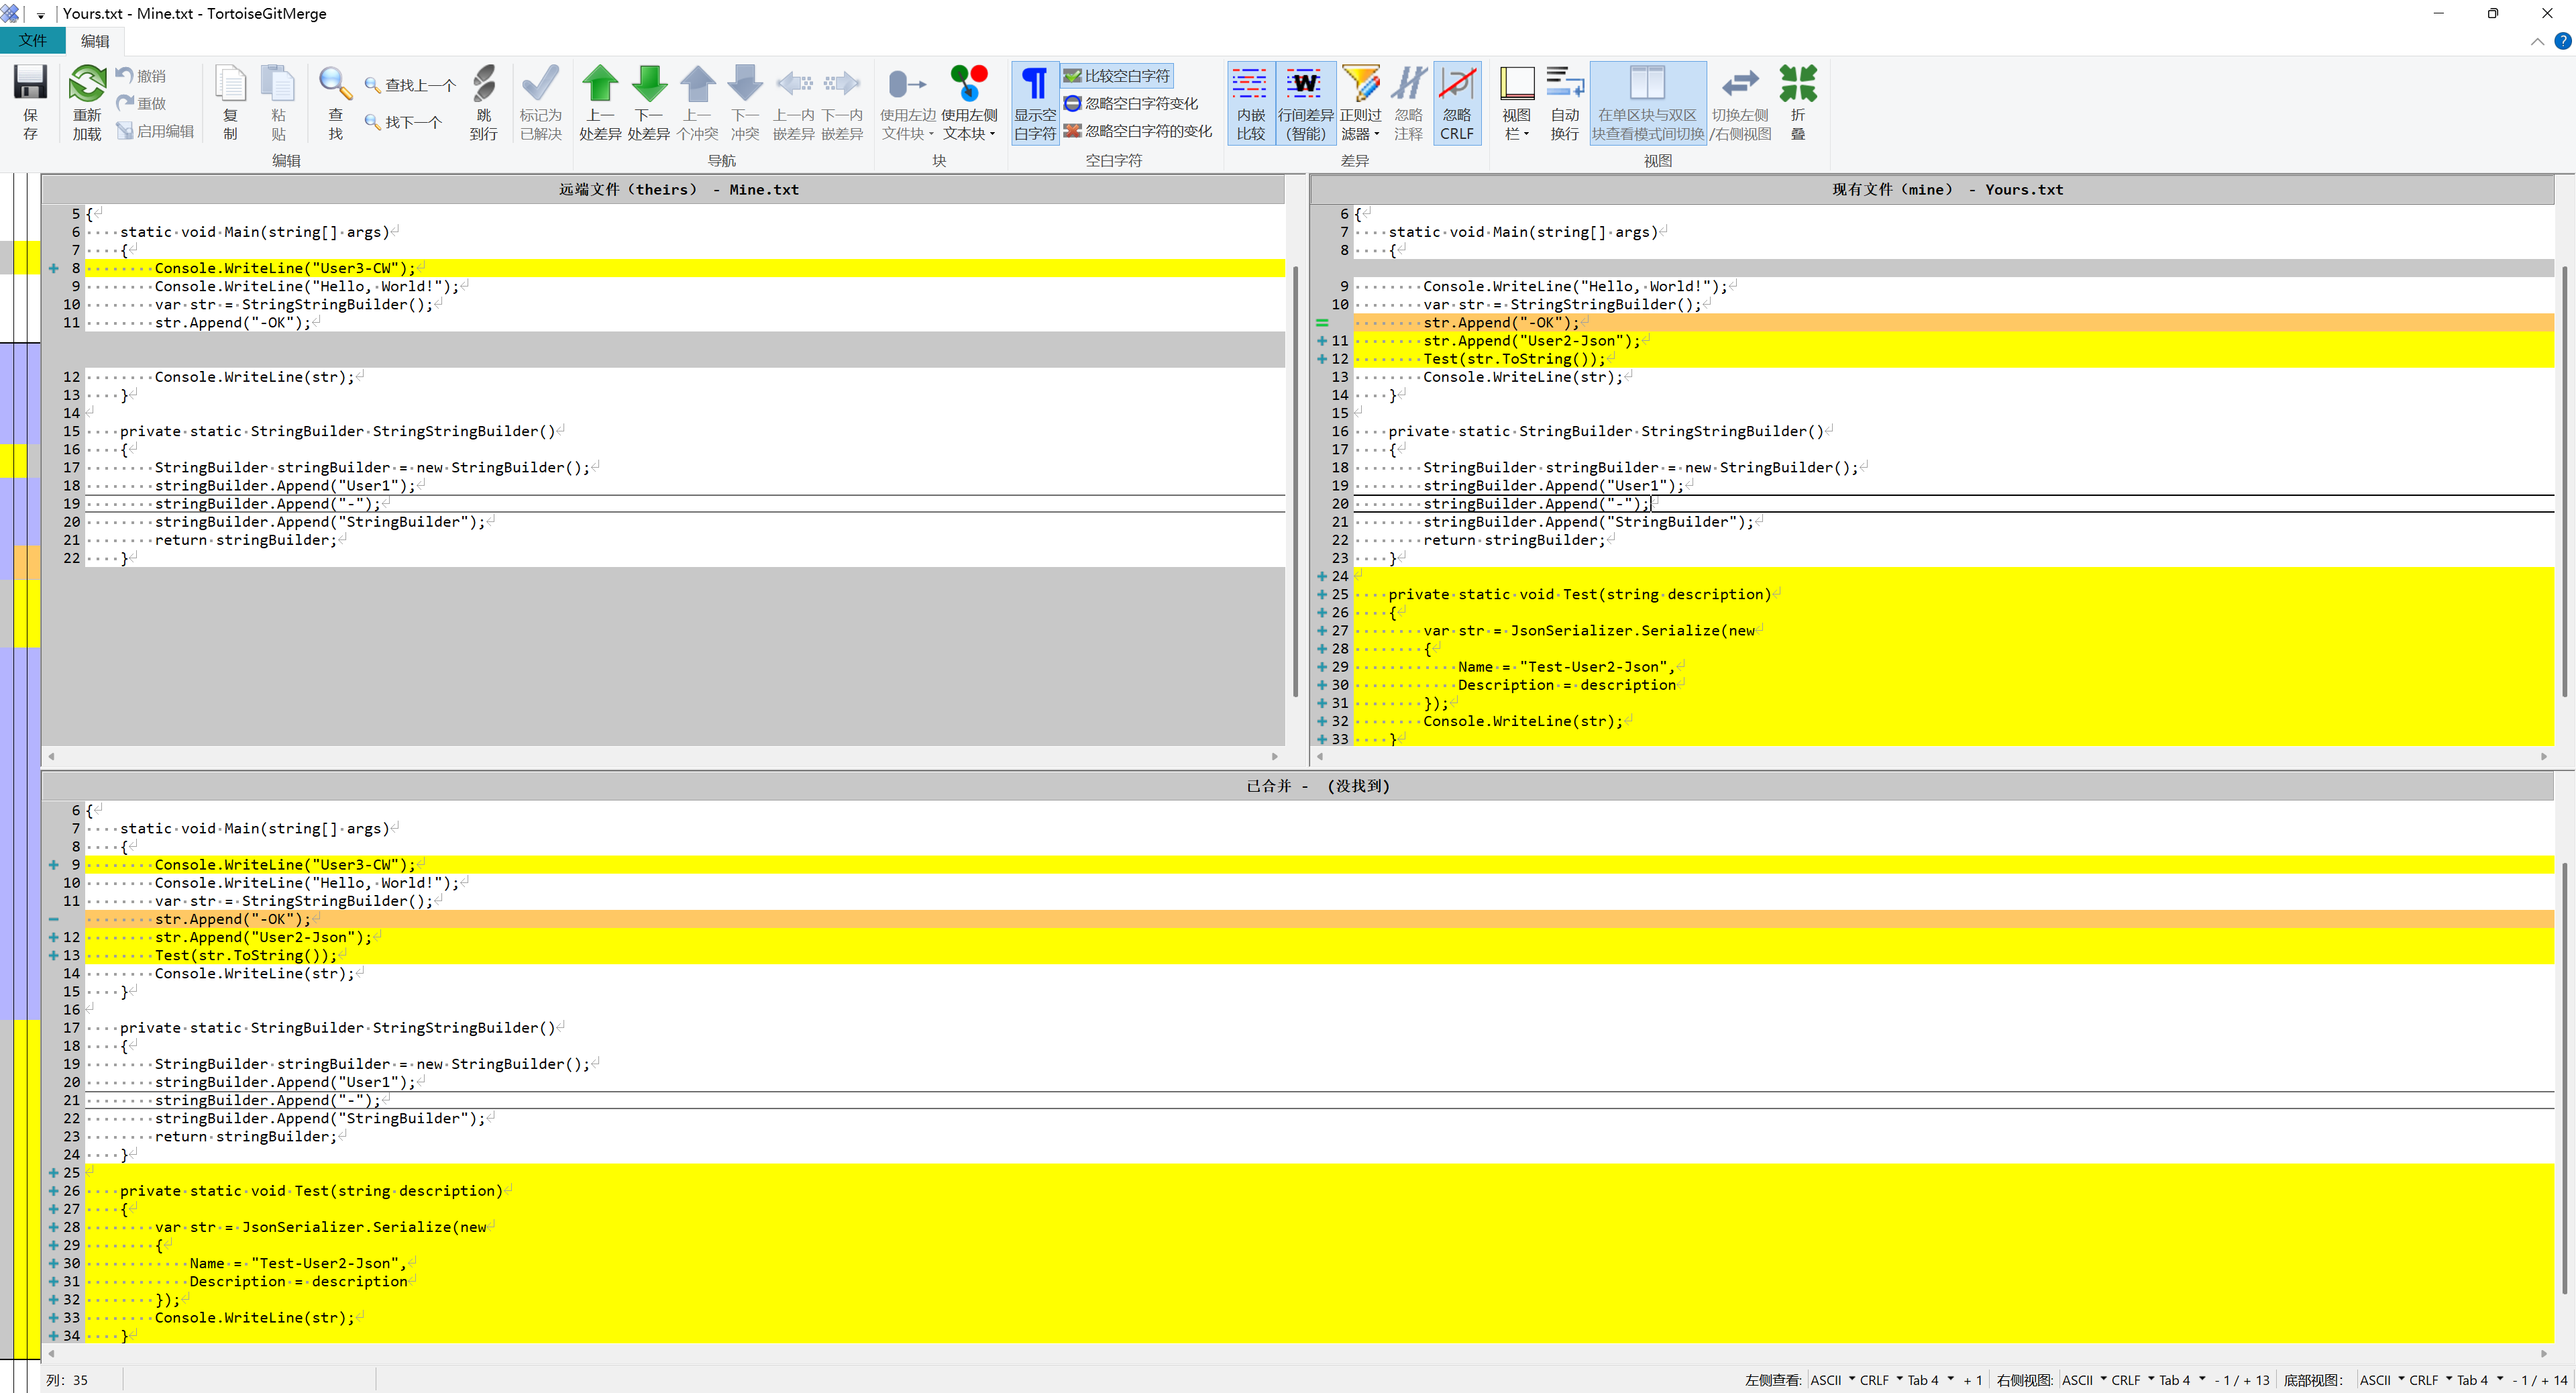The width and height of the screenshot is (2576, 1393).
Task: Select Compare whitespaces (比较空白字符) option
Action: pyautogui.click(x=1117, y=76)
